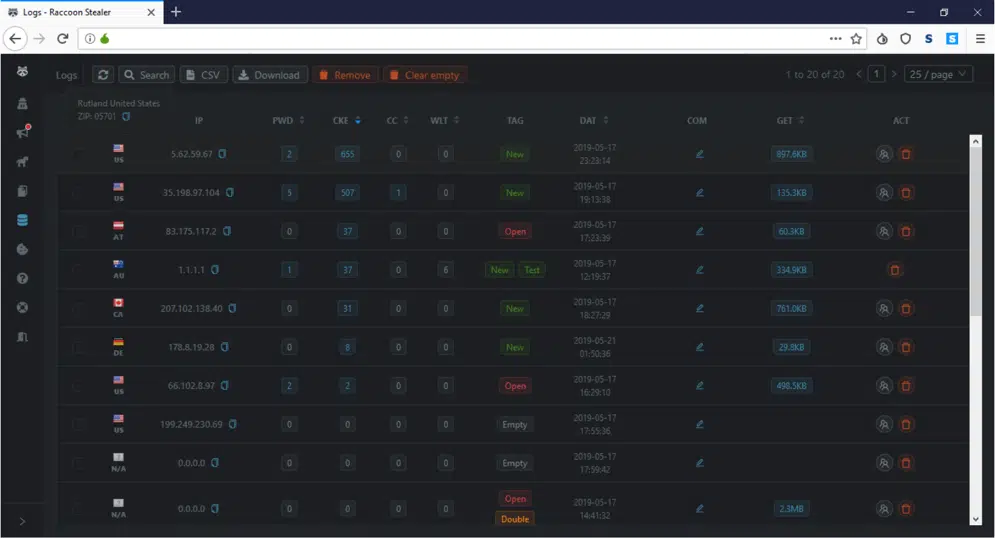Viewport: 995px width, 538px height.
Task: Click the table vertical scrollbar down arrow
Action: [976, 520]
